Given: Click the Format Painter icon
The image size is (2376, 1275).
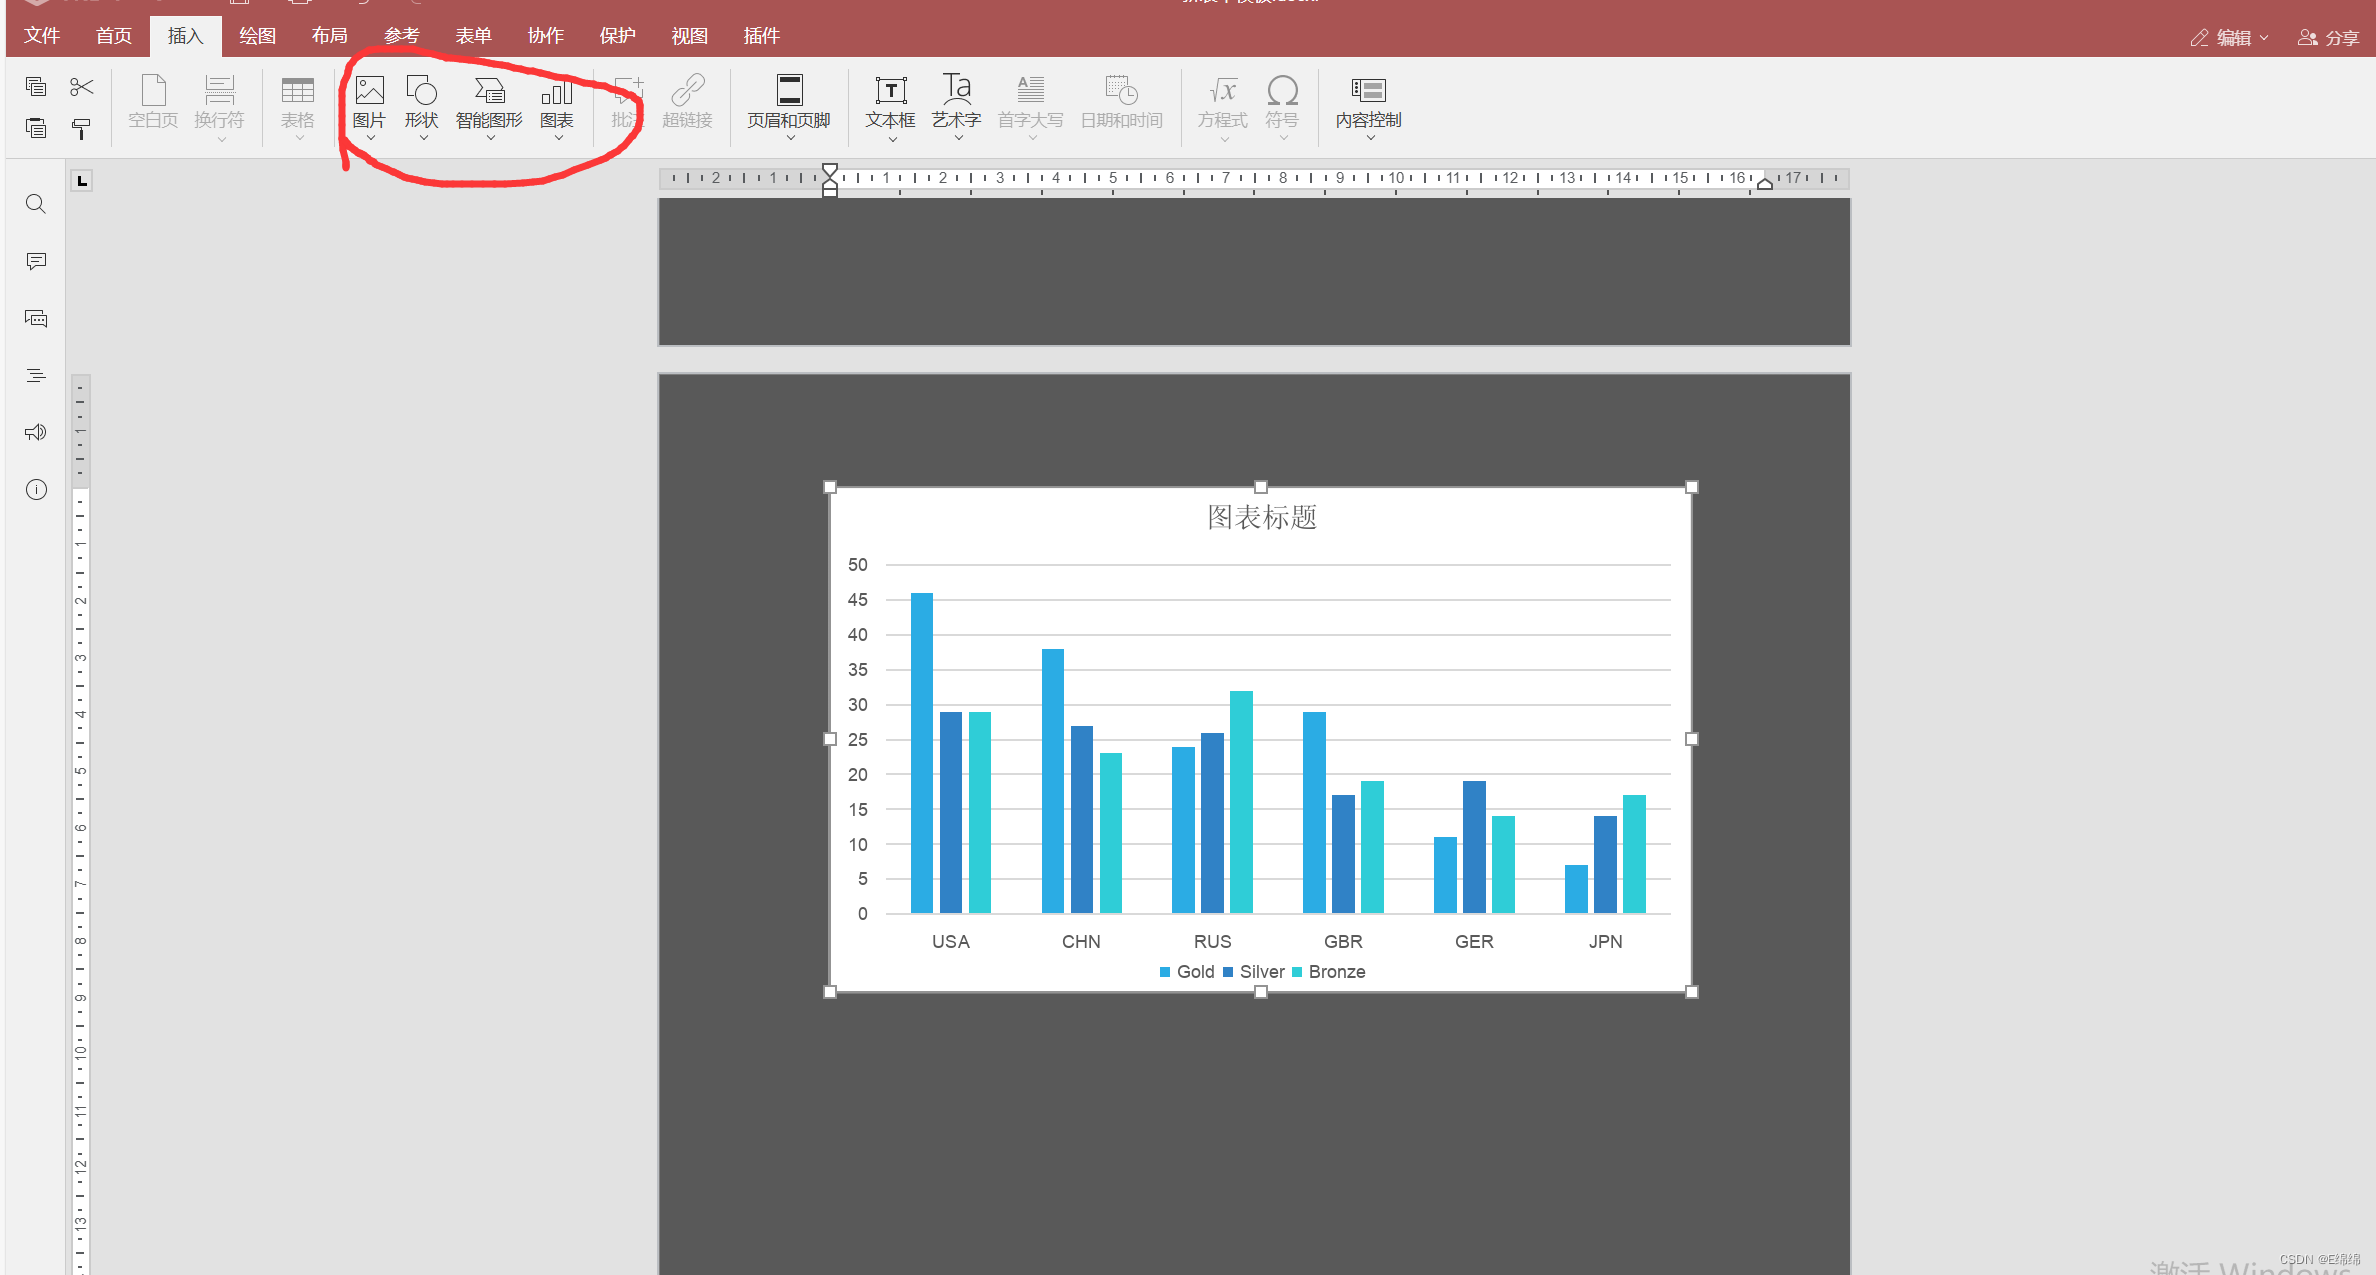Looking at the screenshot, I should (x=82, y=128).
